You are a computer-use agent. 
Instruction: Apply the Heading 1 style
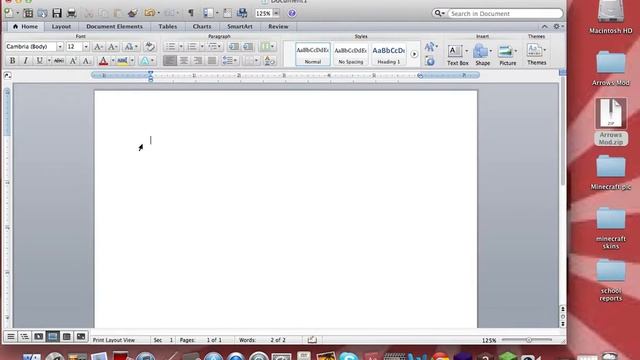click(x=389, y=54)
